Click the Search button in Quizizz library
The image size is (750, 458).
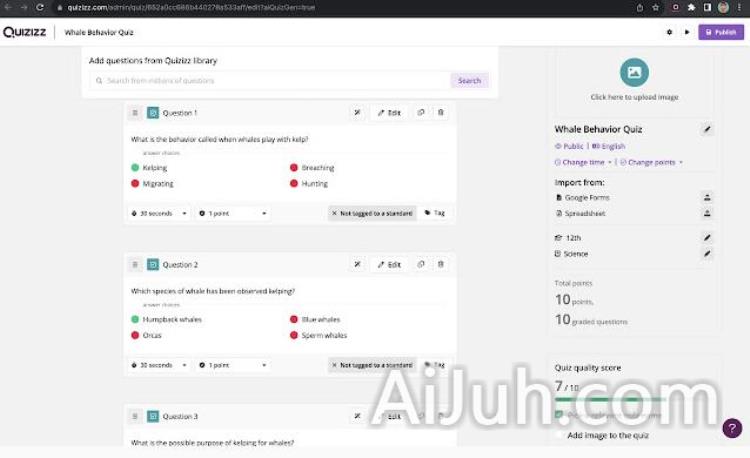click(x=469, y=81)
